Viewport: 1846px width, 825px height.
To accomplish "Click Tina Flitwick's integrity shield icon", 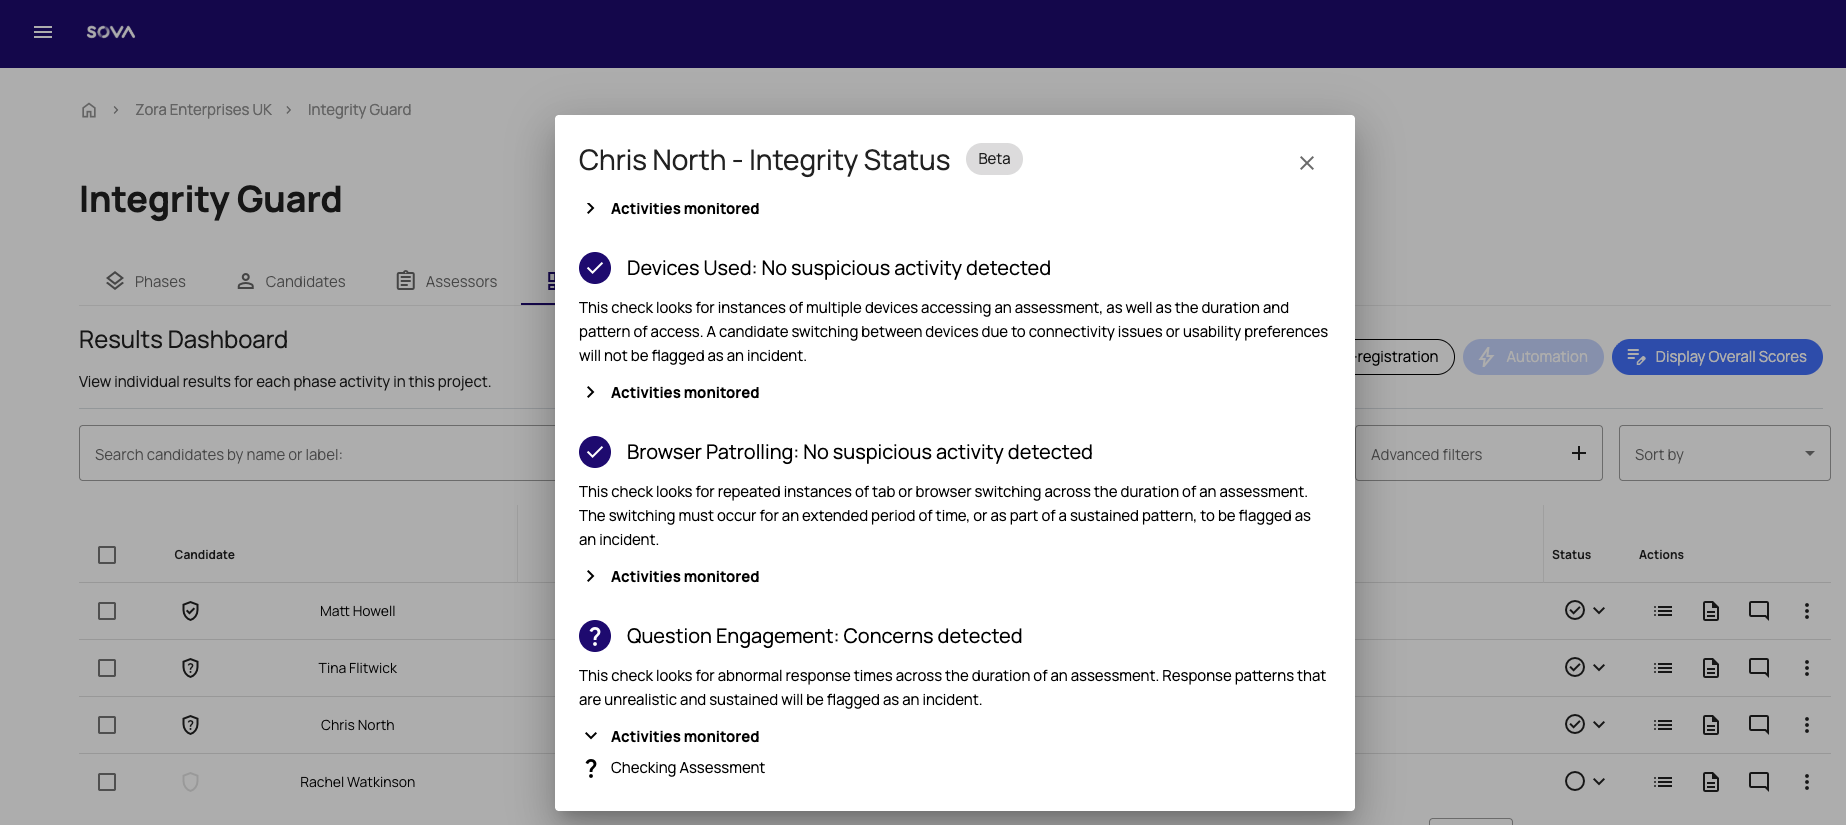I will pyautogui.click(x=190, y=668).
